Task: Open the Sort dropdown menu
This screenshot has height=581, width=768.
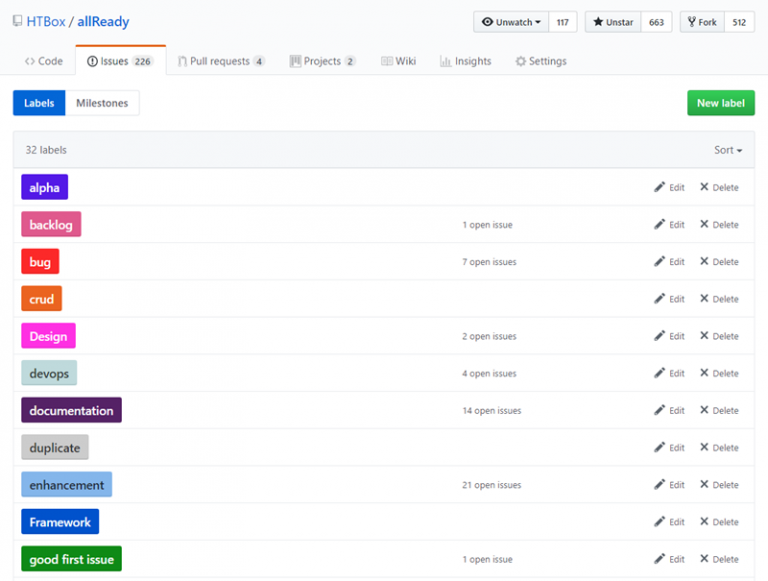Action: click(728, 150)
